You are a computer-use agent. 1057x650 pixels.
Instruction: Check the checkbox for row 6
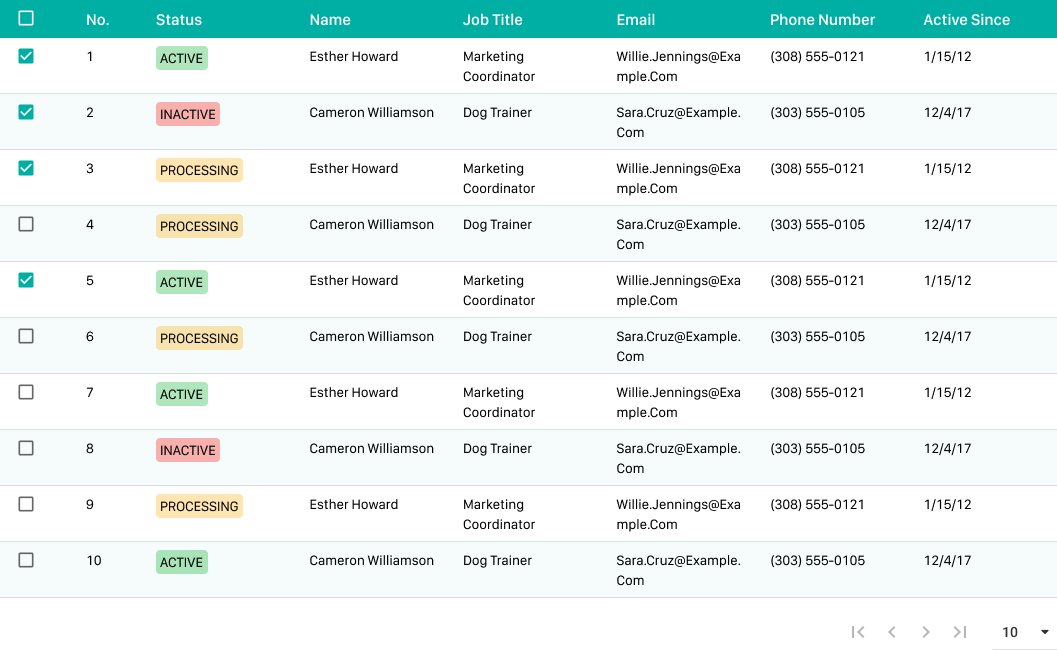coord(26,336)
